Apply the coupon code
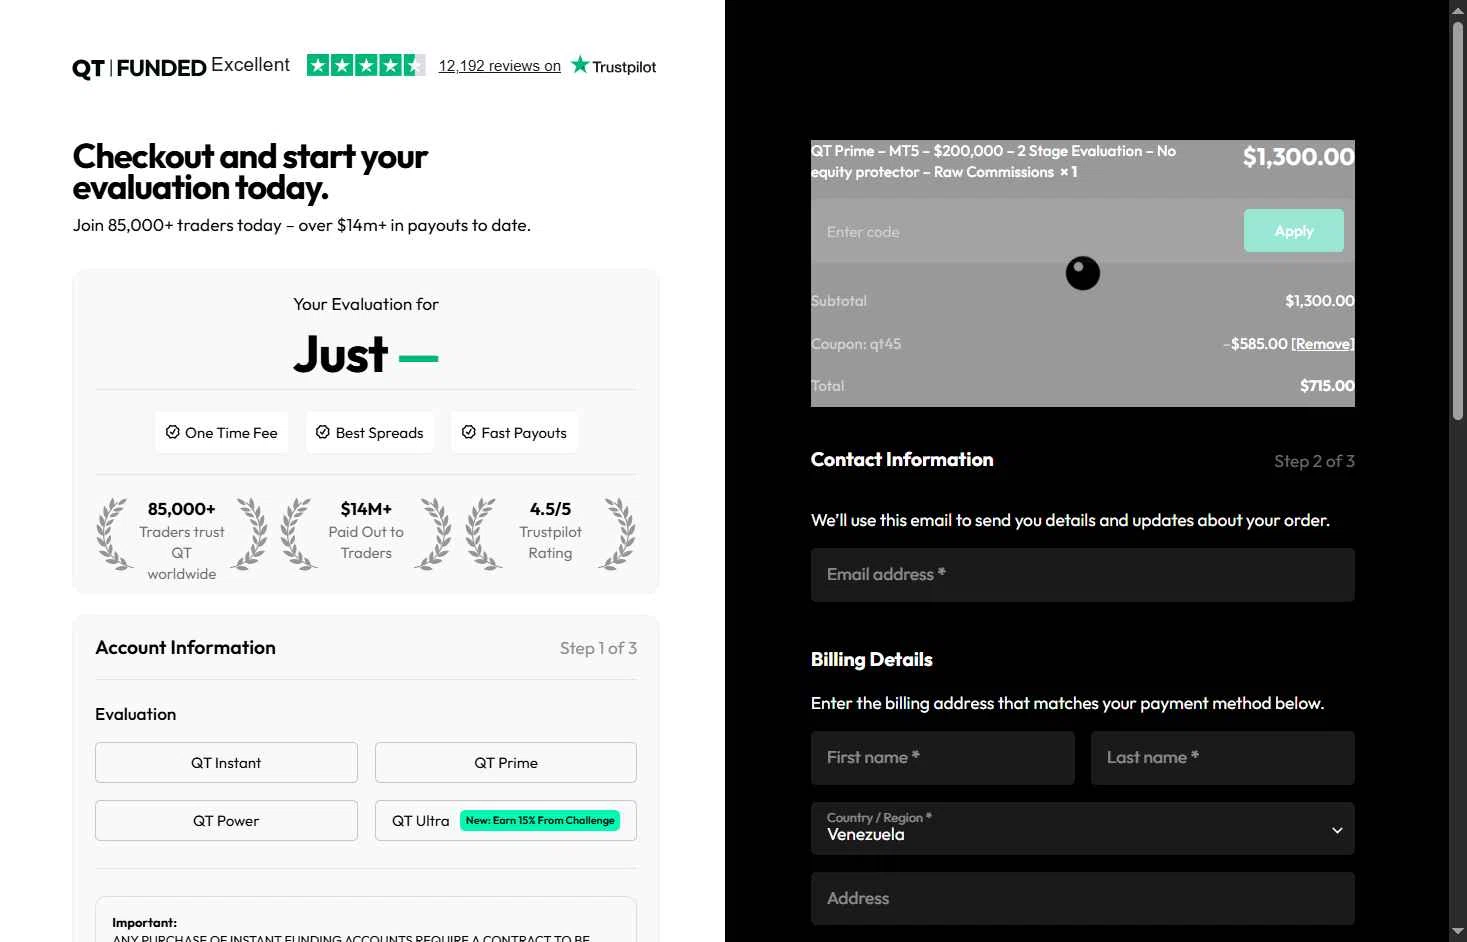The image size is (1467, 942). pyautogui.click(x=1294, y=231)
